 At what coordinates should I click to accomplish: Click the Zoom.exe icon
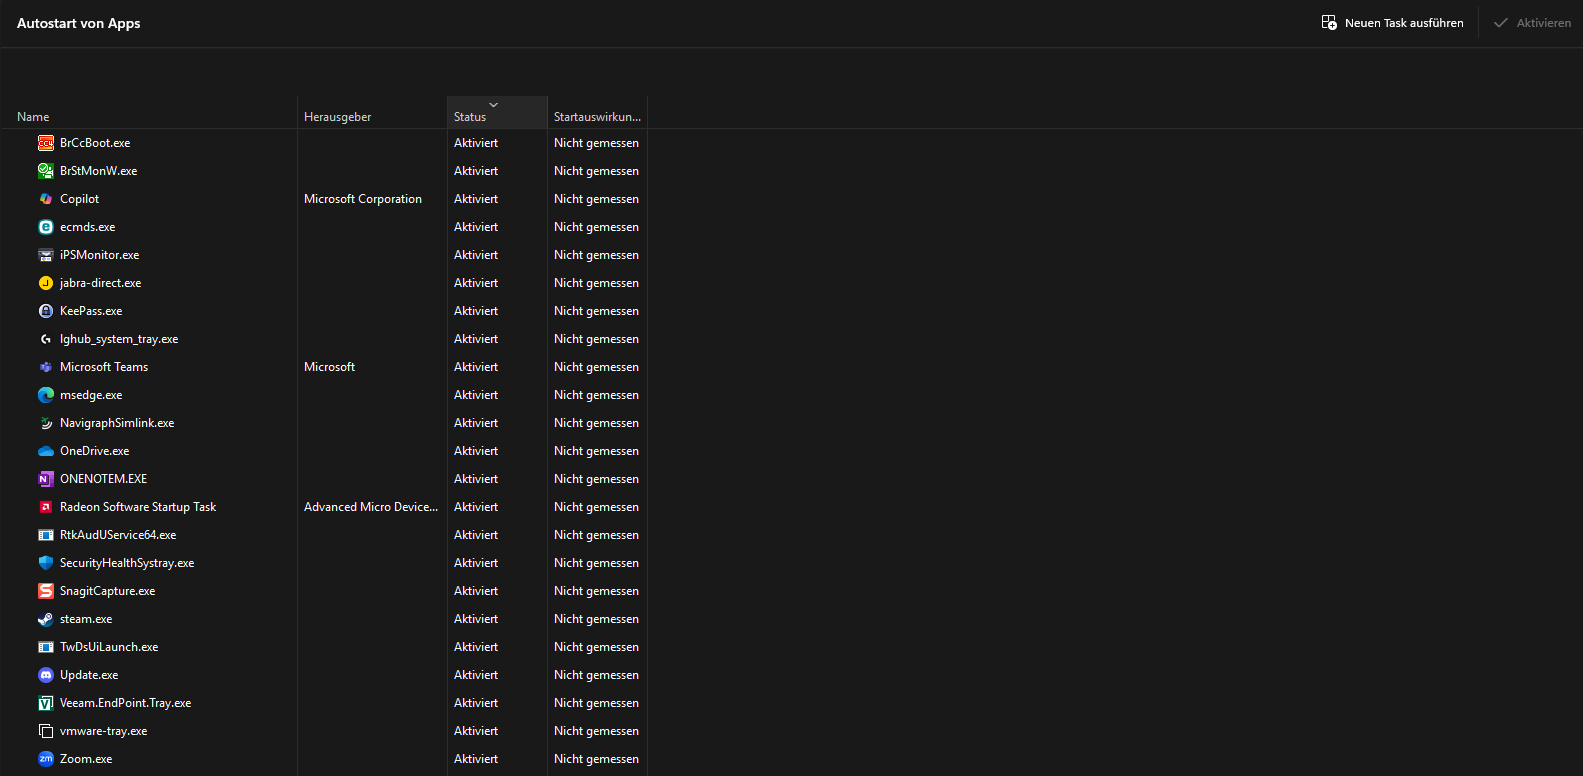(x=46, y=759)
